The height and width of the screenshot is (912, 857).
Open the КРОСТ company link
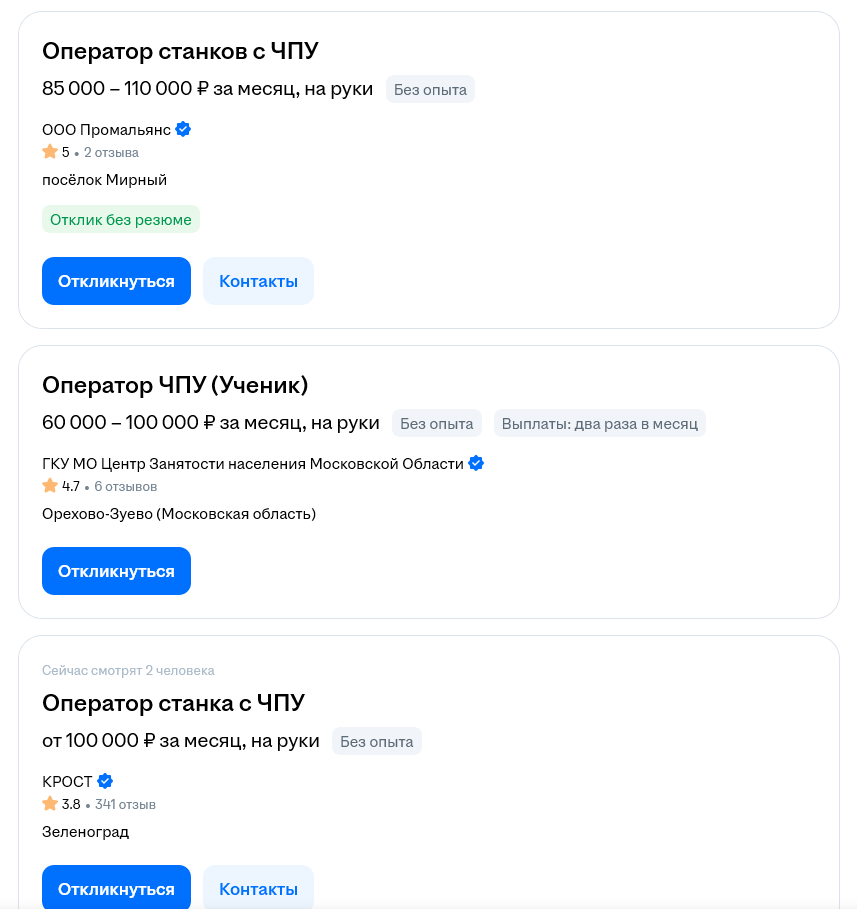(x=67, y=781)
